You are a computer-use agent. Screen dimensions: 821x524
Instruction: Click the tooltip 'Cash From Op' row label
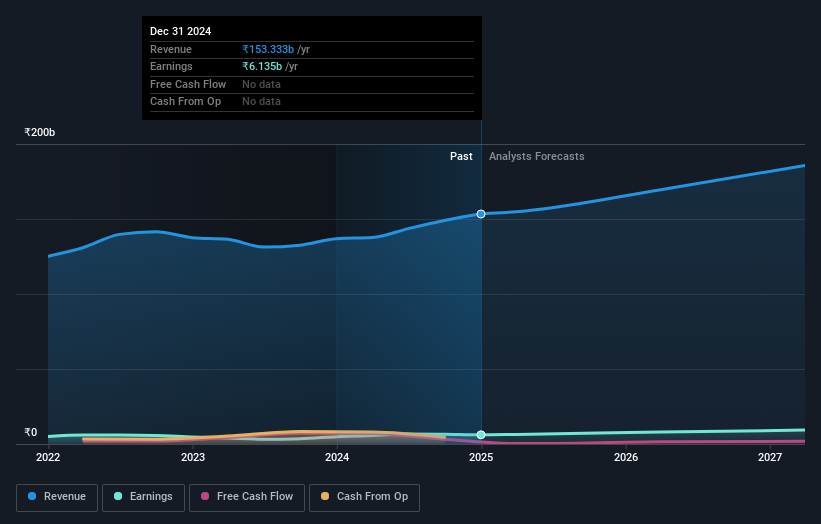(x=185, y=102)
